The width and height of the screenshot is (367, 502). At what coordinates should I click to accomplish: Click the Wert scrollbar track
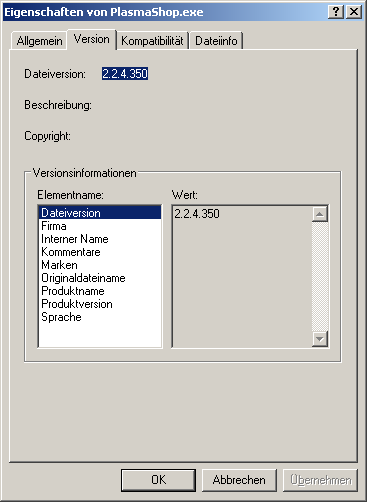point(320,277)
